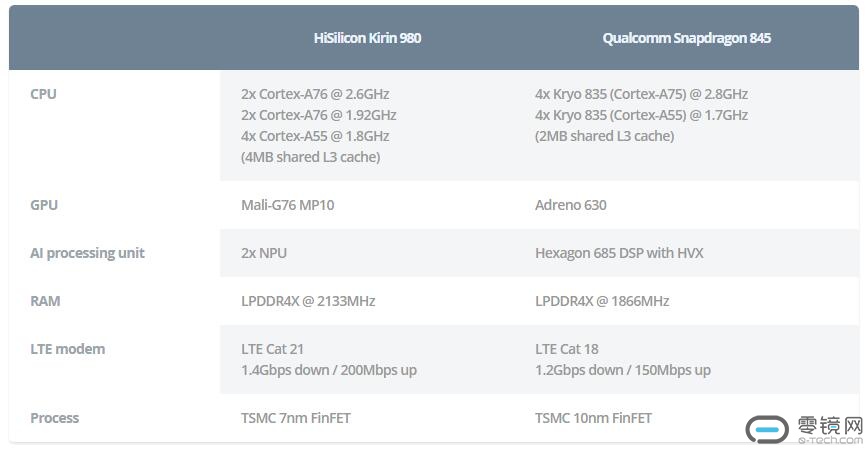Image resolution: width=868 pixels, height=450 pixels.
Task: Click the LPDDR4X @ 1866MHz cell
Action: [x=602, y=301]
